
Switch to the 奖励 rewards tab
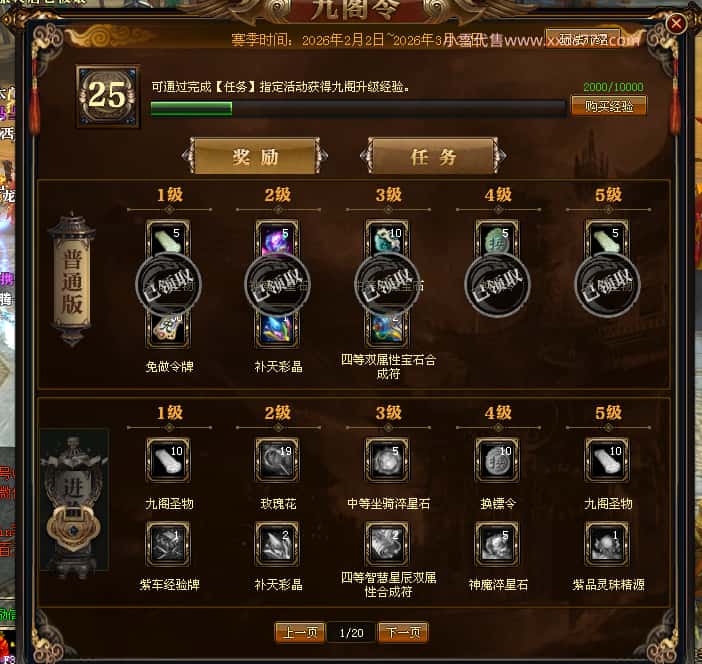click(255, 156)
